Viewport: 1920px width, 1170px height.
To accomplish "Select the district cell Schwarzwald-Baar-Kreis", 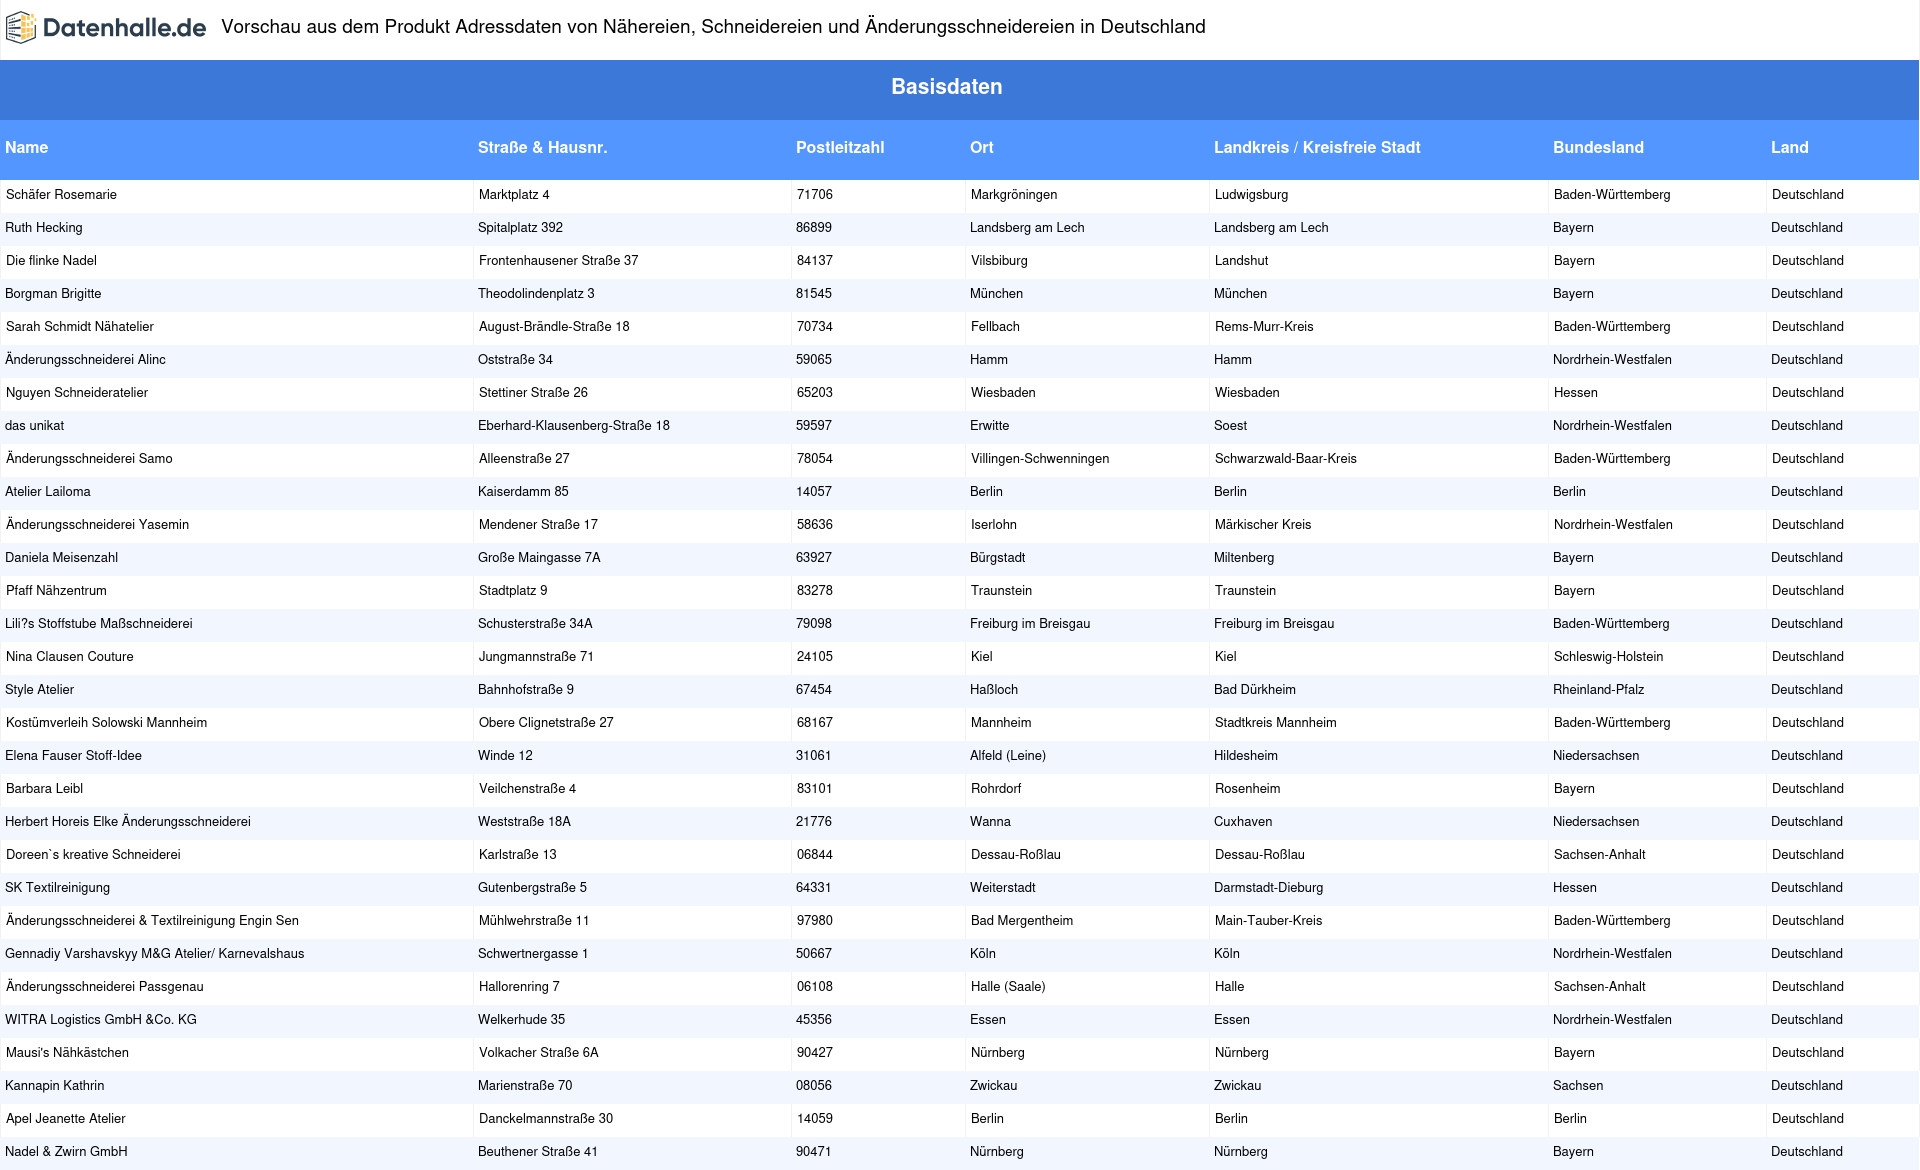I will click(x=1286, y=459).
